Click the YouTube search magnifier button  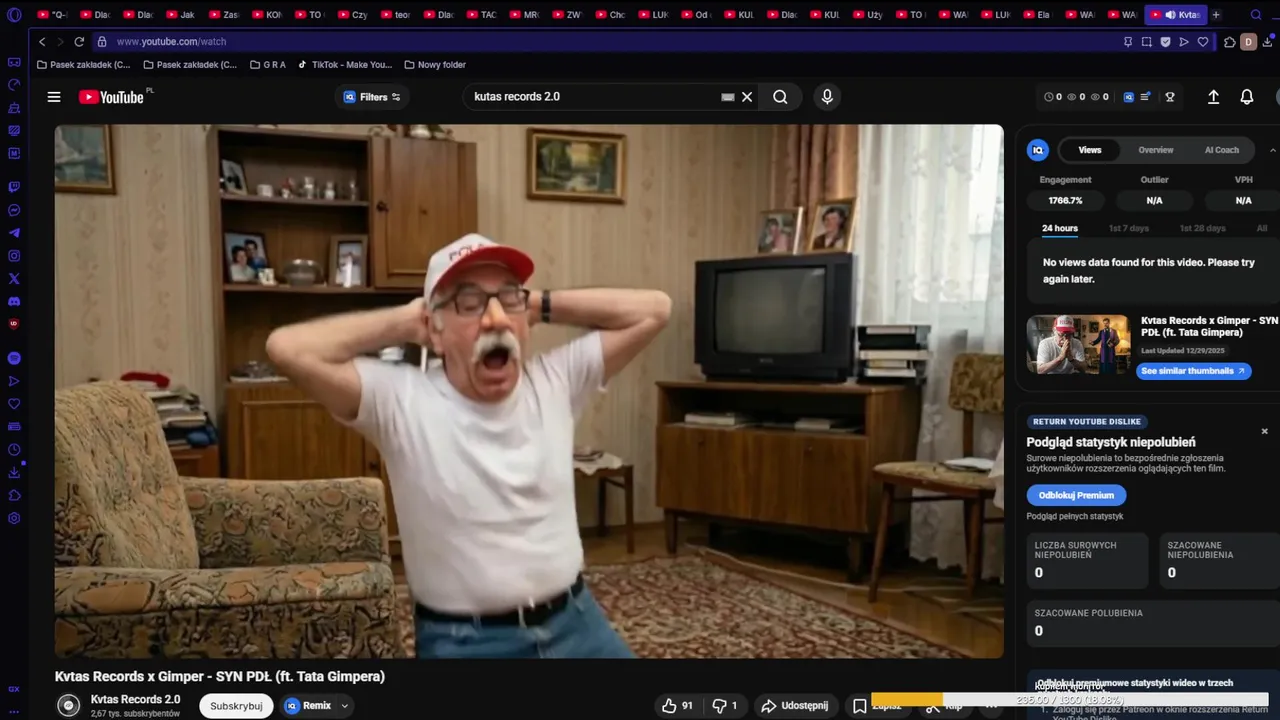(780, 97)
